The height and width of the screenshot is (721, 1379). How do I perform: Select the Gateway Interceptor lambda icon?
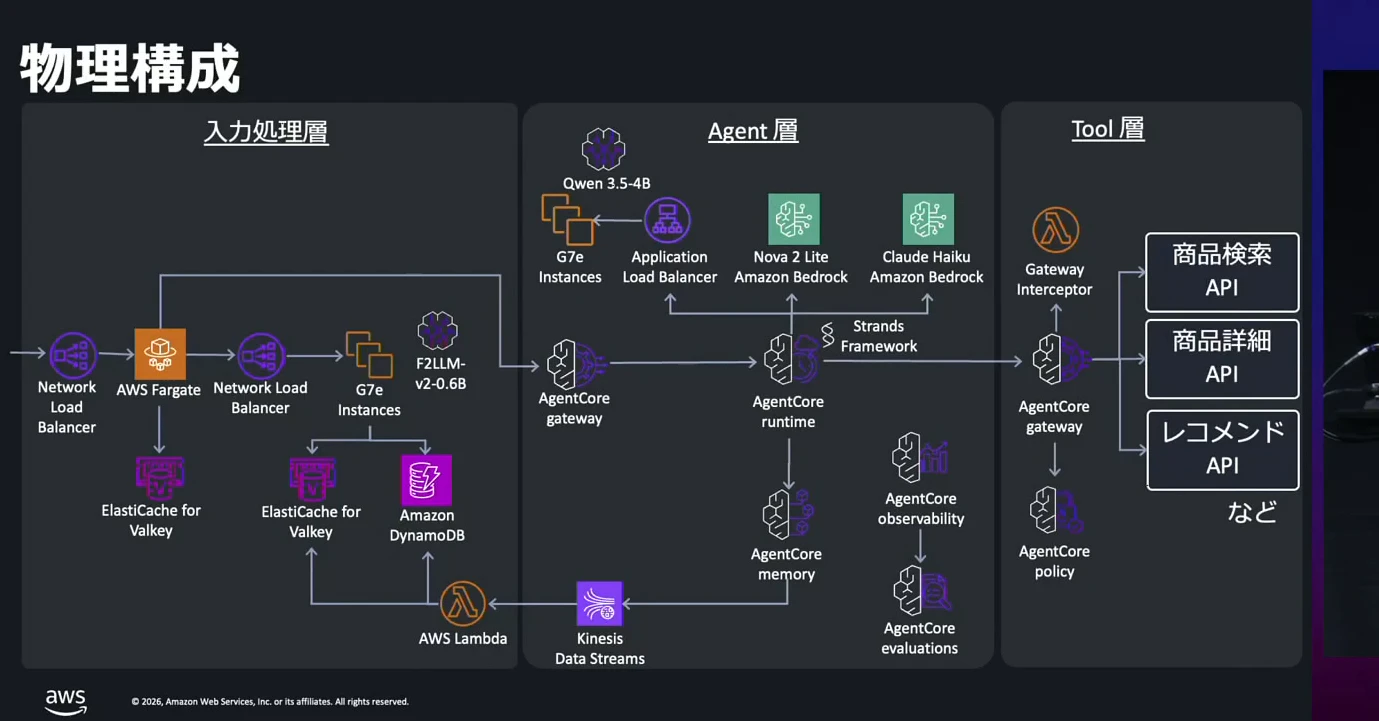click(1055, 231)
